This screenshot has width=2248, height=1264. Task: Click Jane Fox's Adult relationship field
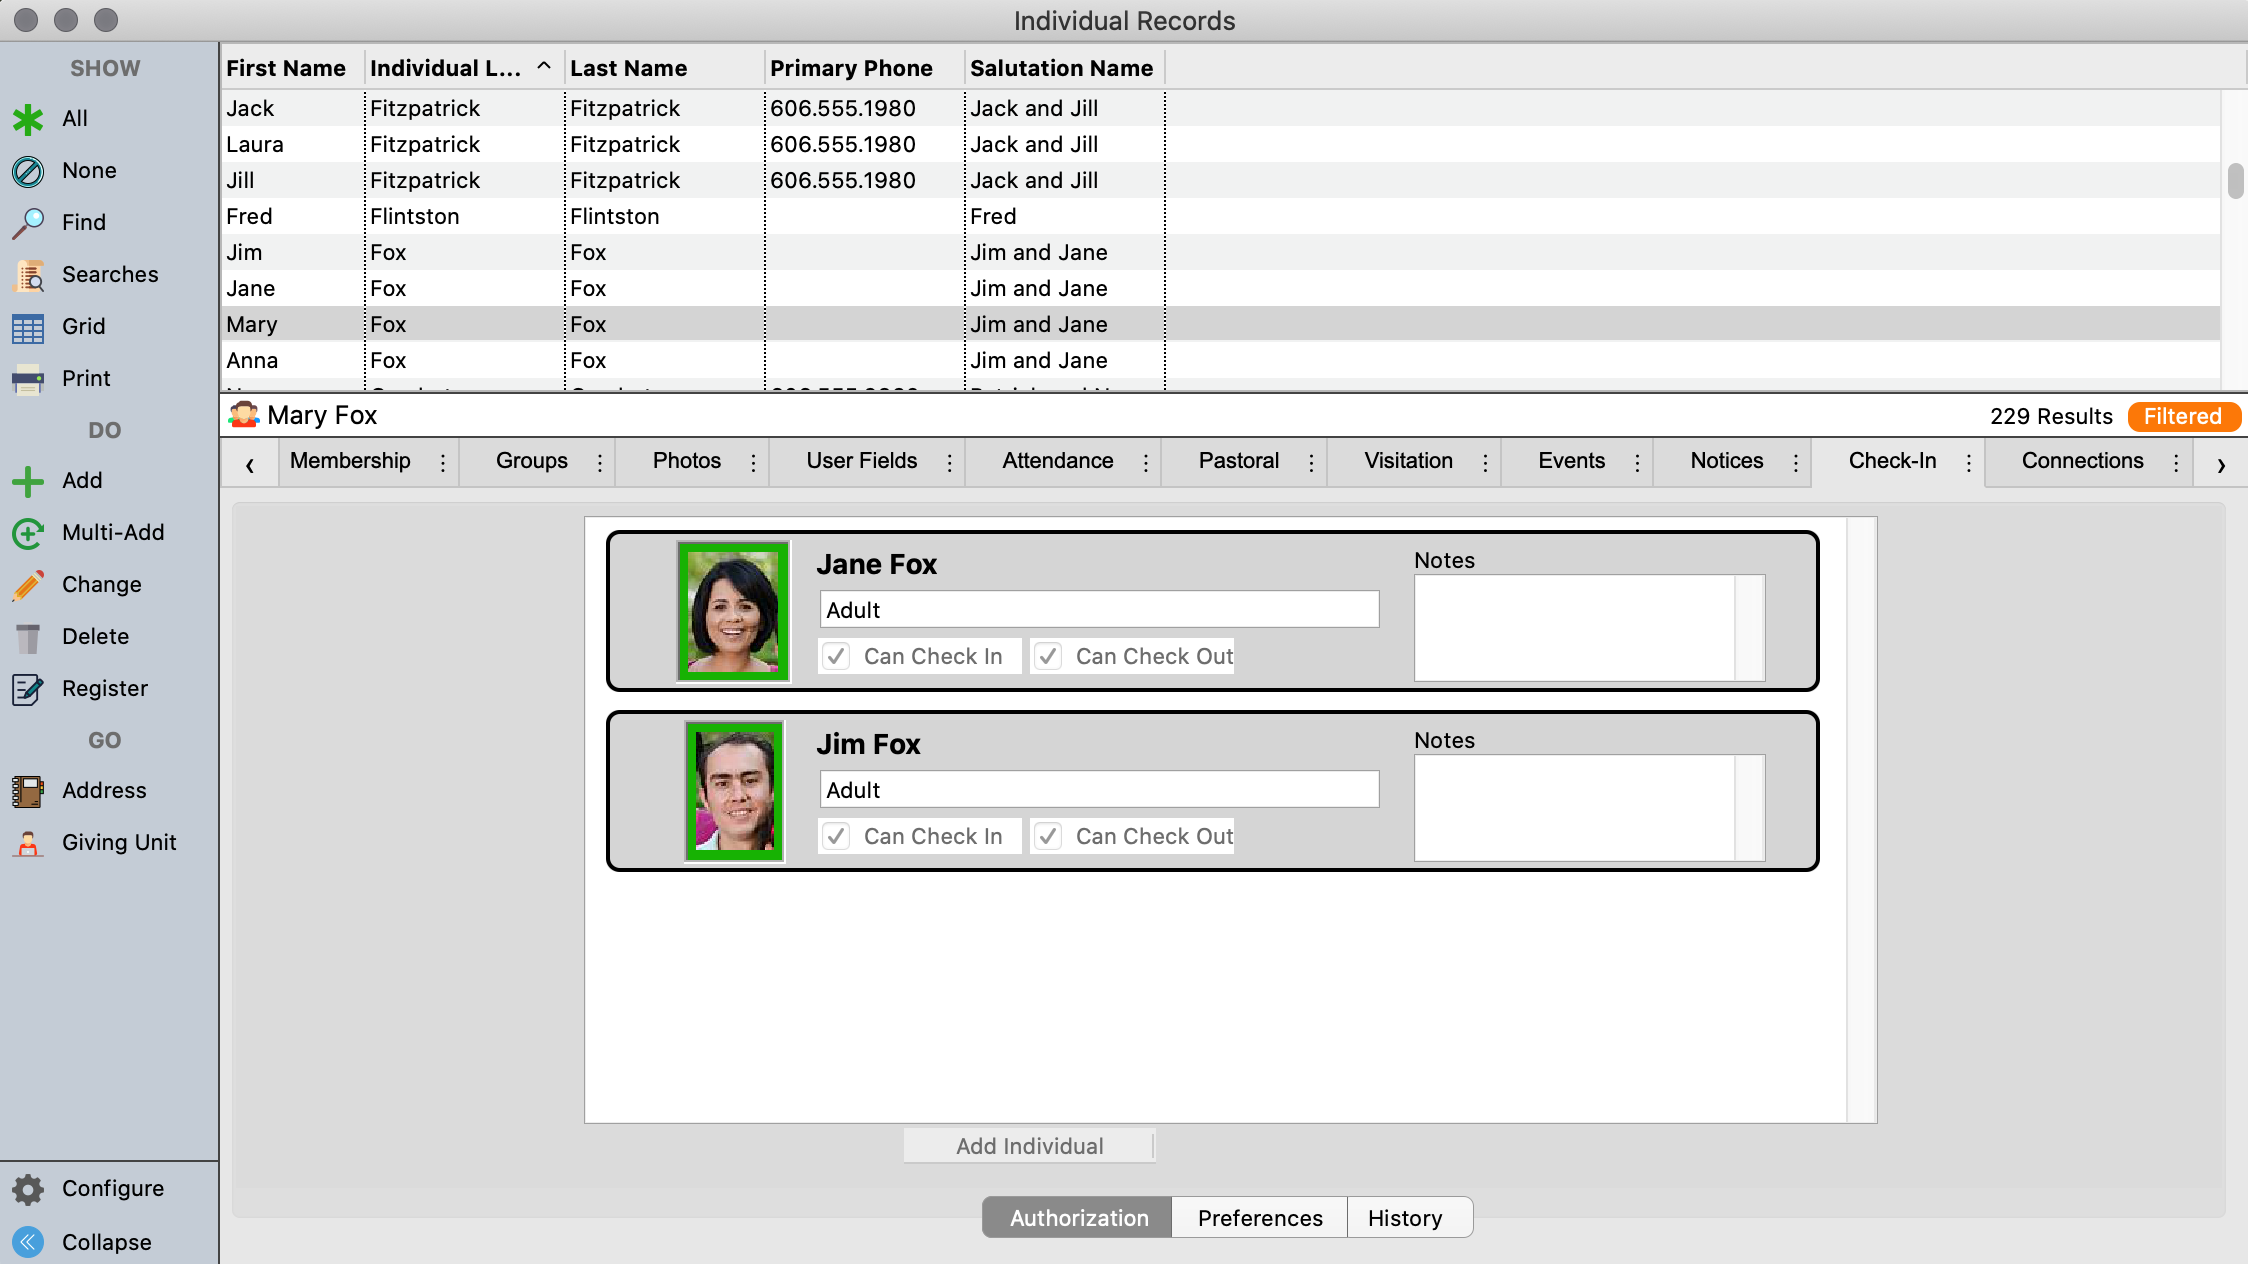[1098, 610]
